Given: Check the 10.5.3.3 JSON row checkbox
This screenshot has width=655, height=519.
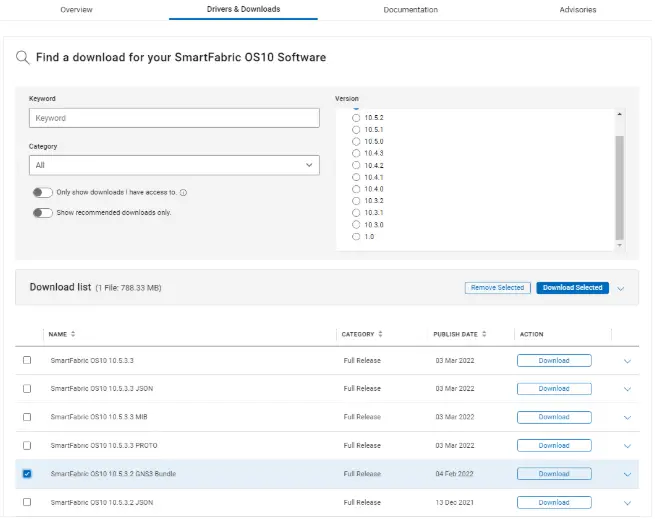Looking at the screenshot, I should coord(27,389).
